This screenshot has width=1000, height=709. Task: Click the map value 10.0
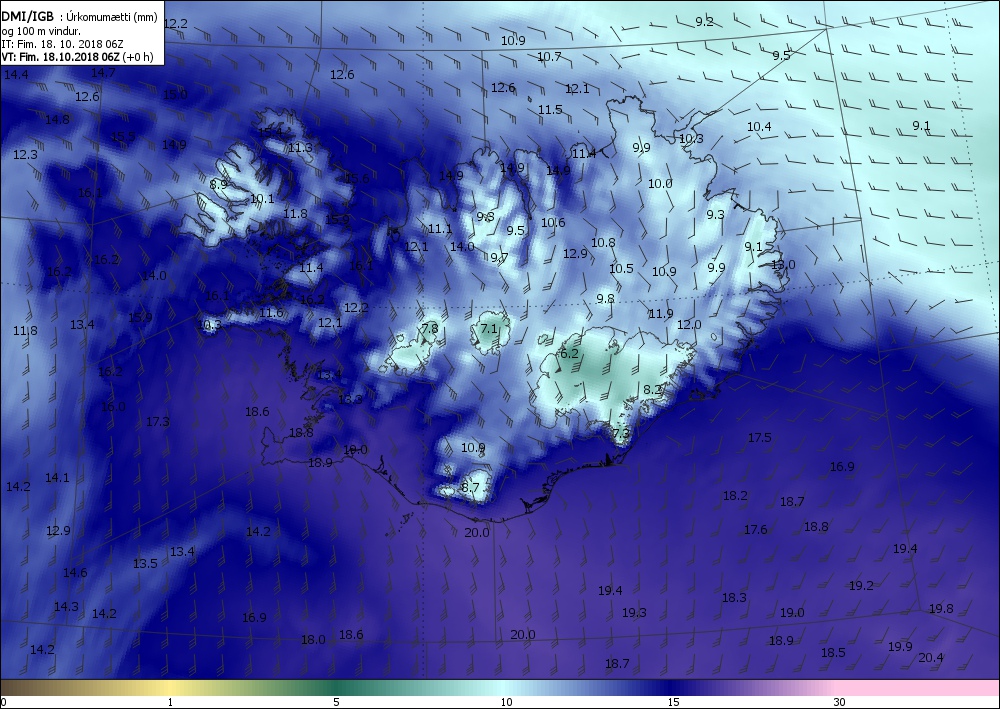point(660,184)
